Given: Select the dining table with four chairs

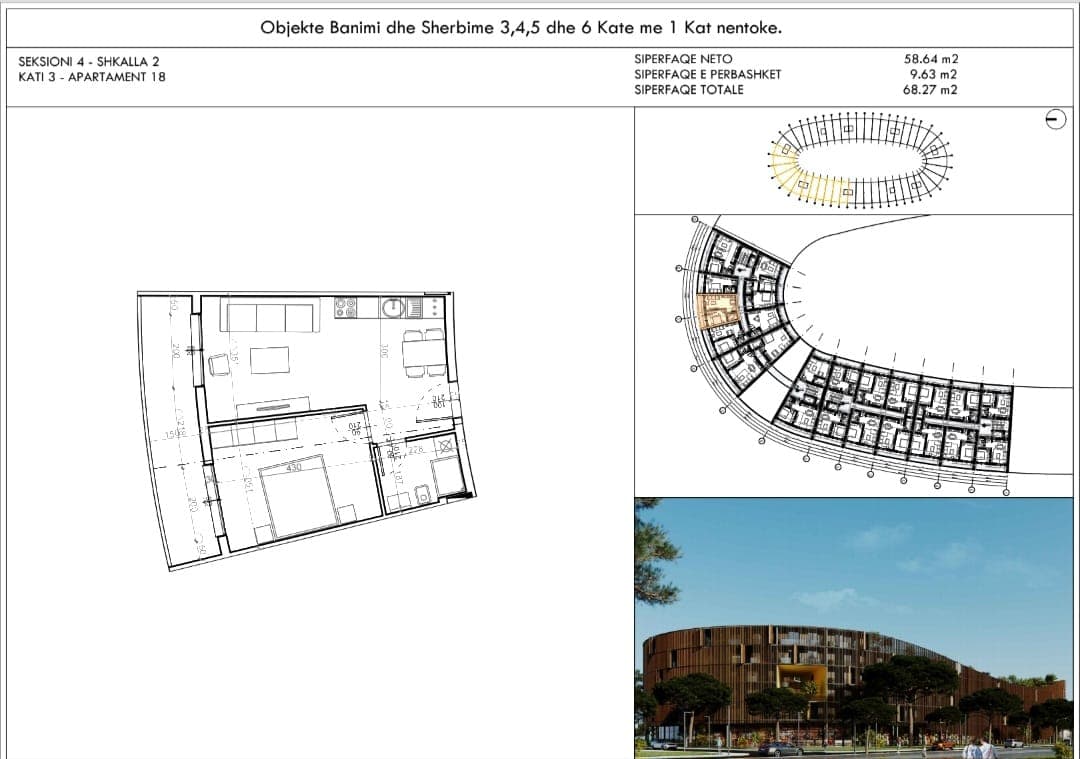Looking at the screenshot, I should click(424, 354).
